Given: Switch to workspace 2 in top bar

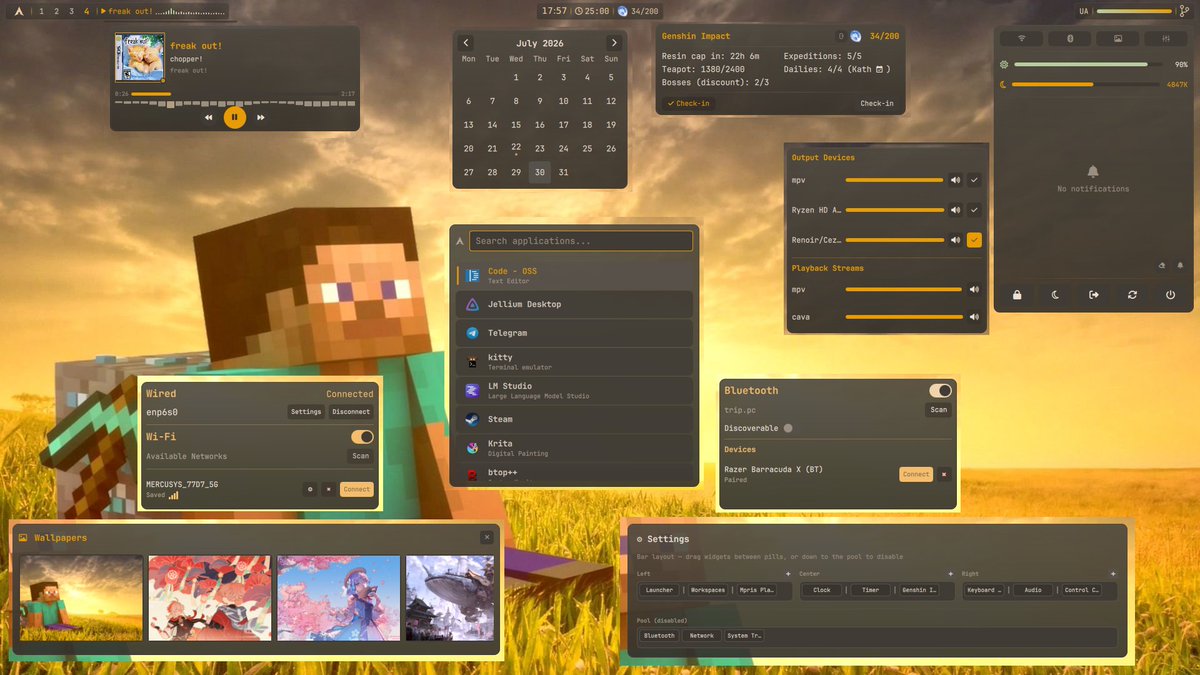Looking at the screenshot, I should 56,11.
